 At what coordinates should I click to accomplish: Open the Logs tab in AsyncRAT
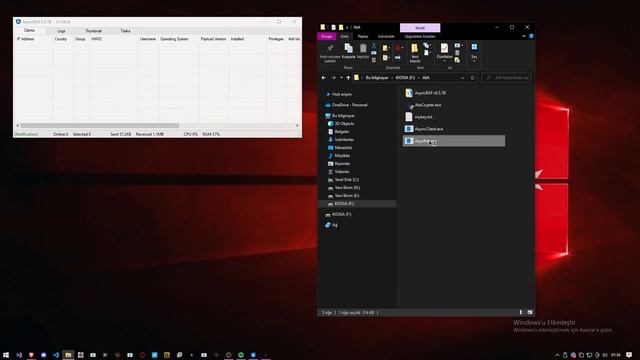[x=61, y=31]
